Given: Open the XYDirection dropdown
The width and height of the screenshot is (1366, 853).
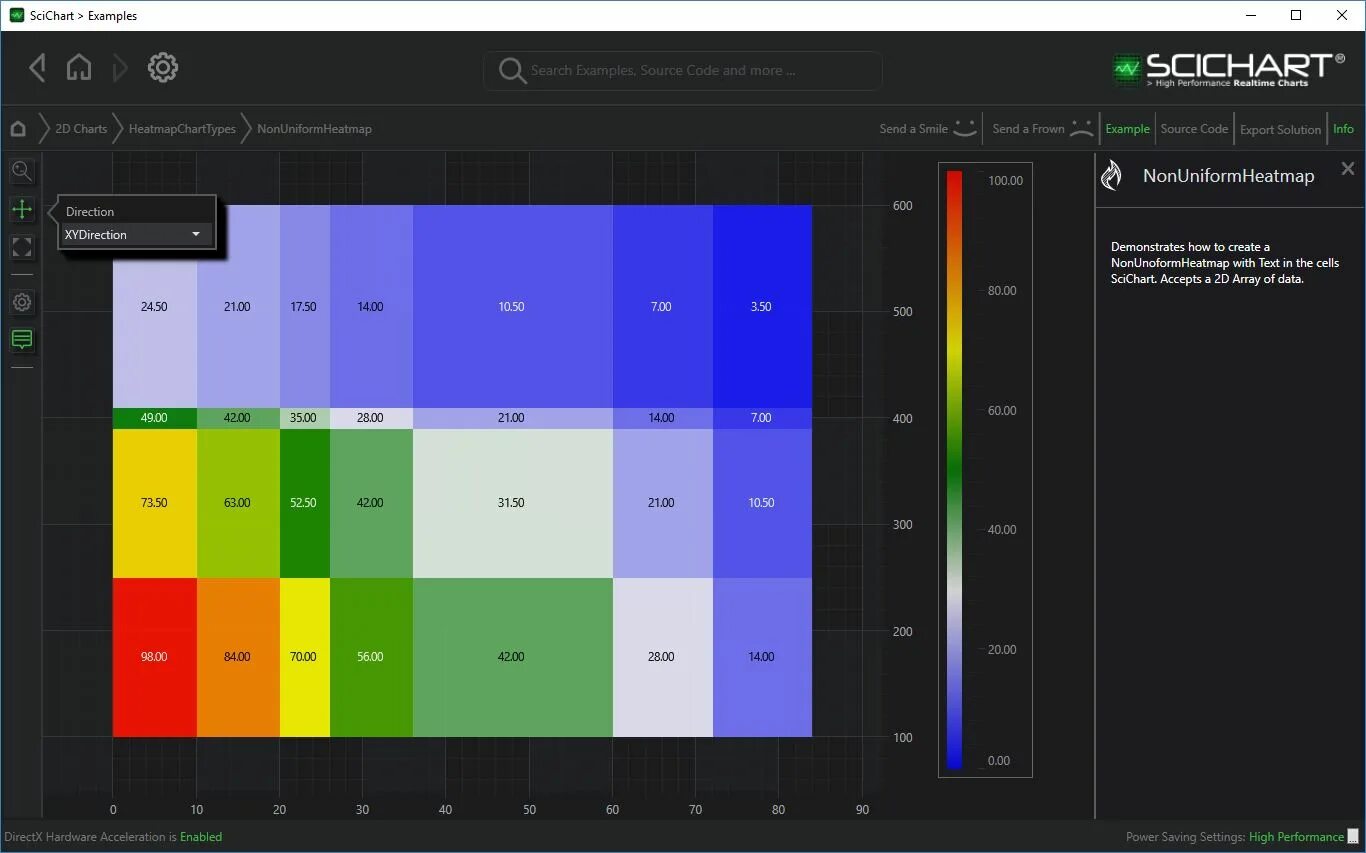Looking at the screenshot, I should pyautogui.click(x=135, y=235).
